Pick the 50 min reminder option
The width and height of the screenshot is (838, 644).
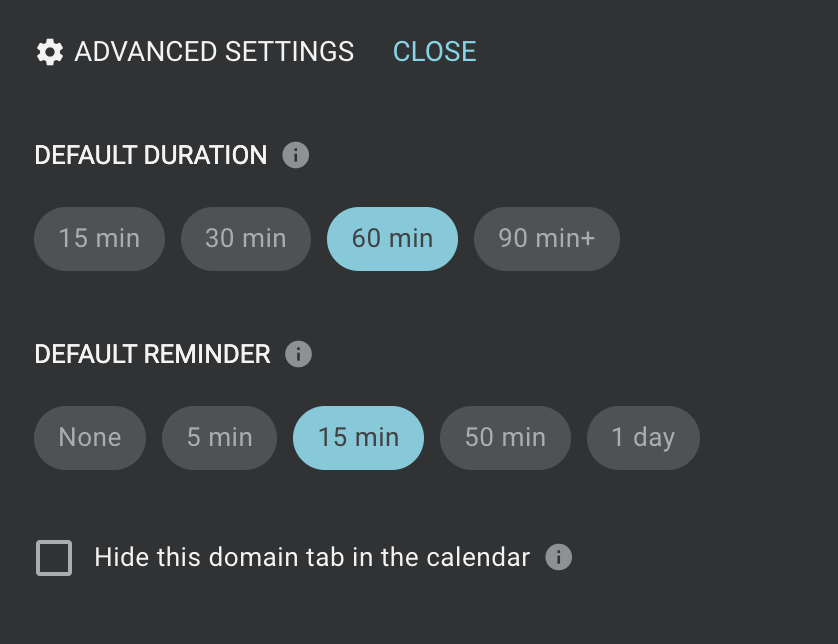tap(505, 437)
